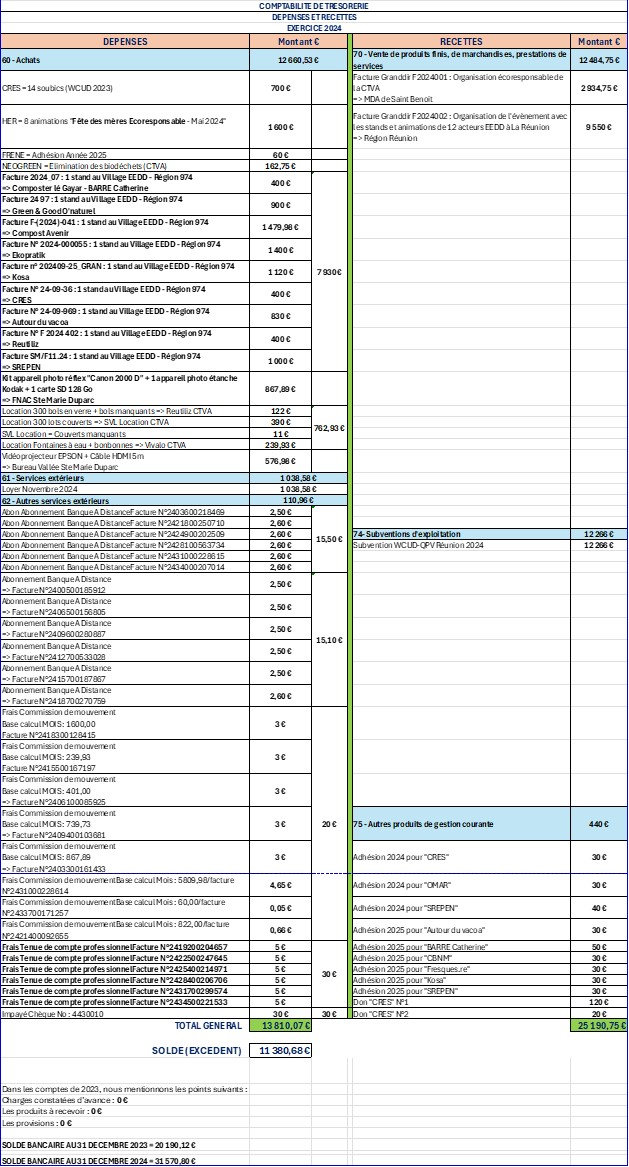
Task: Click the "RECETTES" column header
Action: pyautogui.click(x=461, y=42)
